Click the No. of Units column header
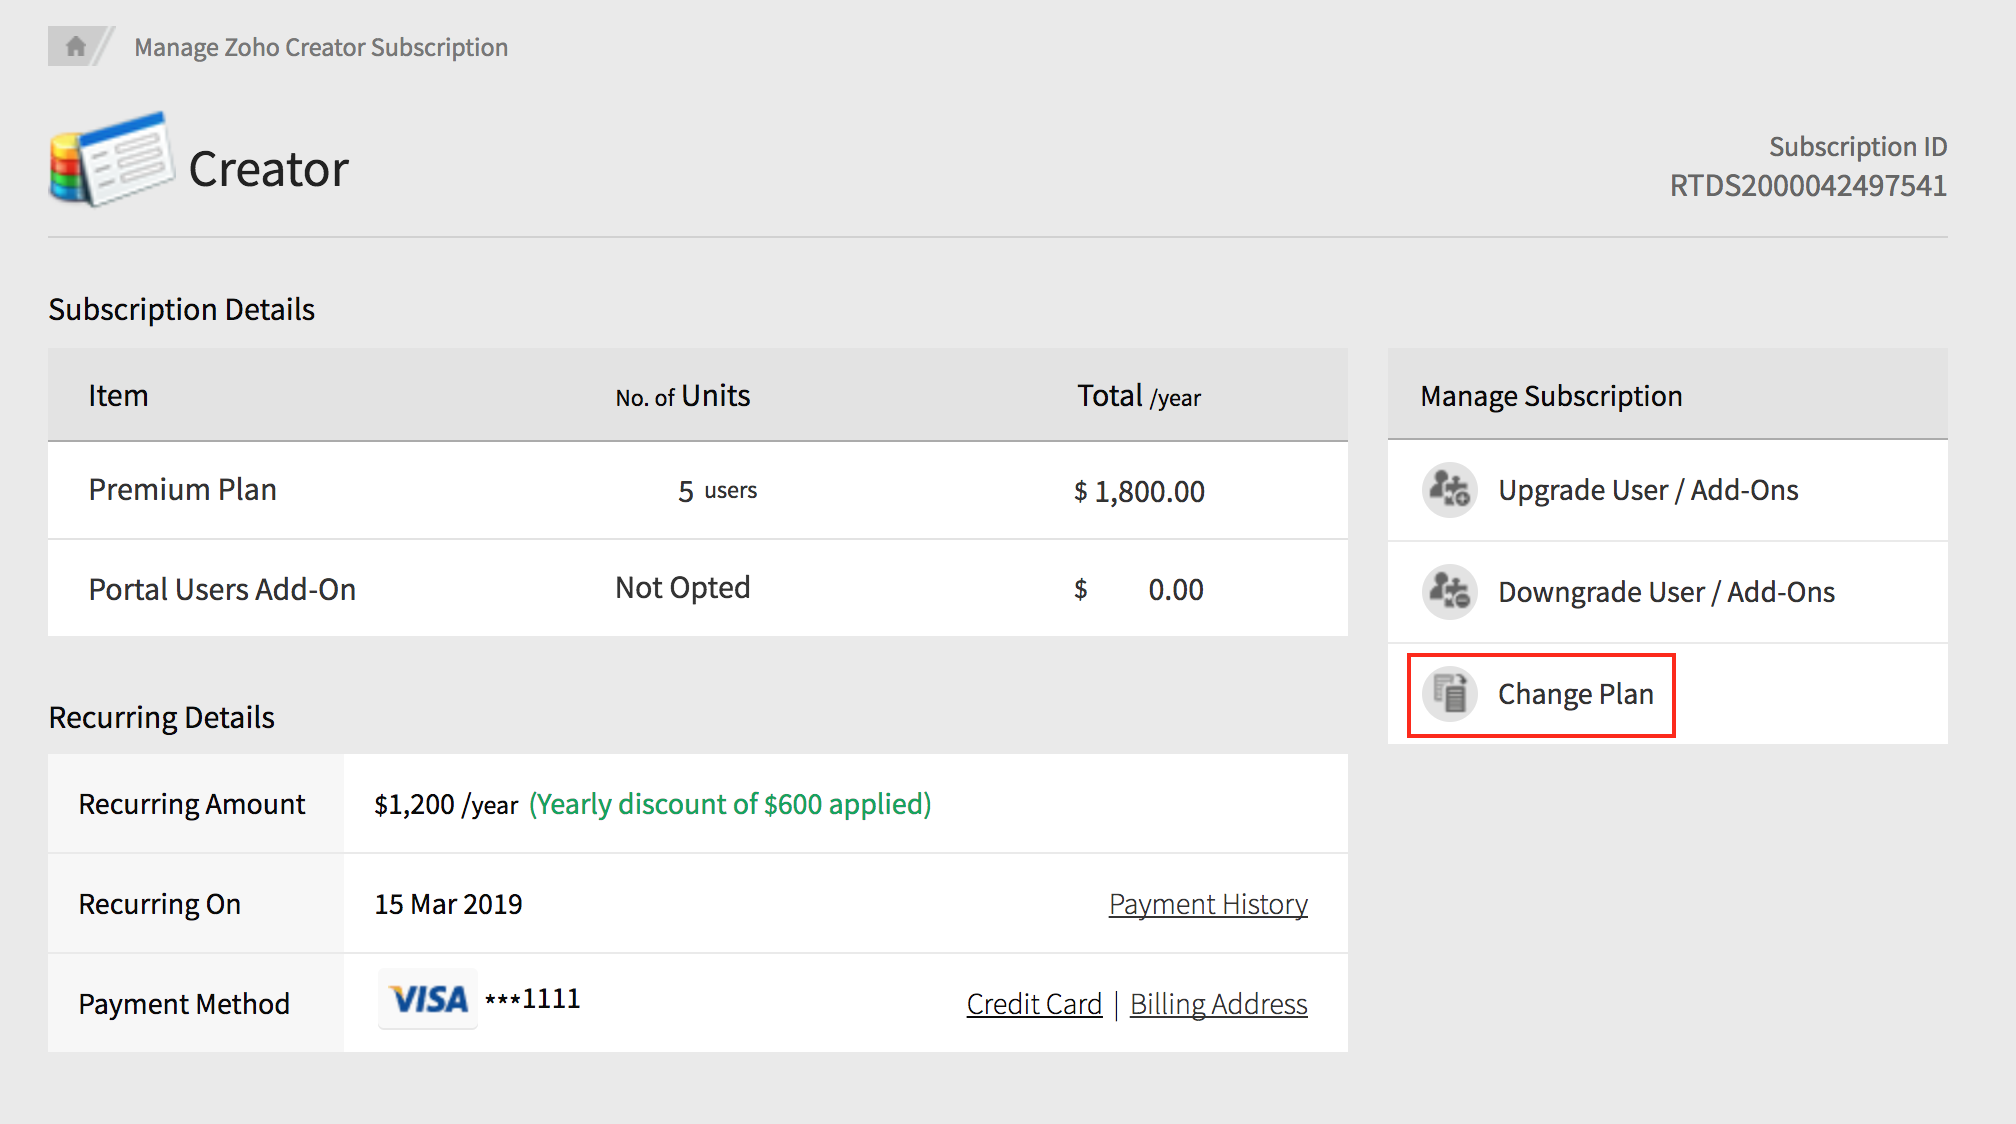 pyautogui.click(x=682, y=396)
